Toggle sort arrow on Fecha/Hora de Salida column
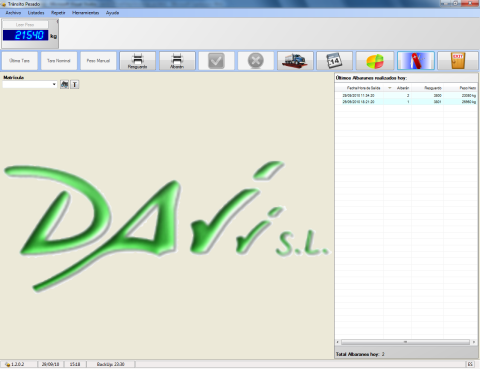This screenshot has width=480, height=369. pos(389,88)
